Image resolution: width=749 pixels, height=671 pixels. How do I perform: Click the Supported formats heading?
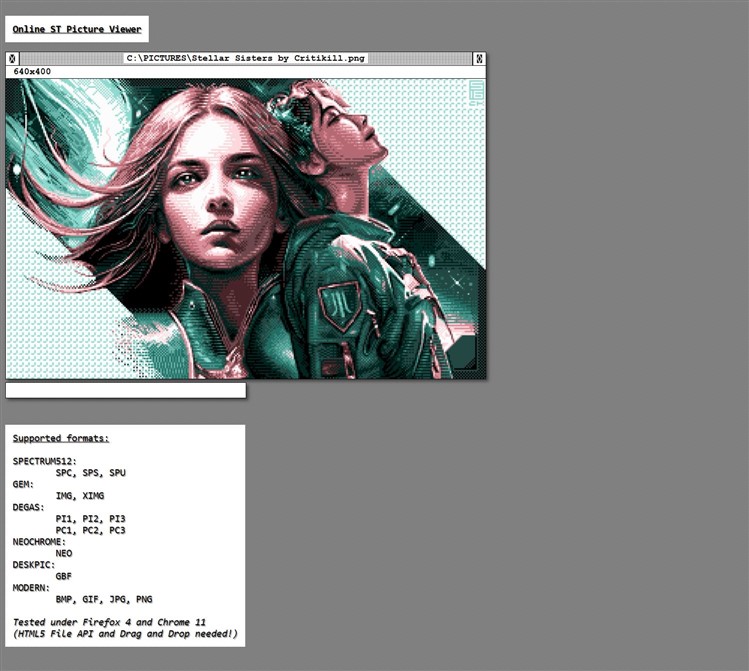tap(61, 438)
